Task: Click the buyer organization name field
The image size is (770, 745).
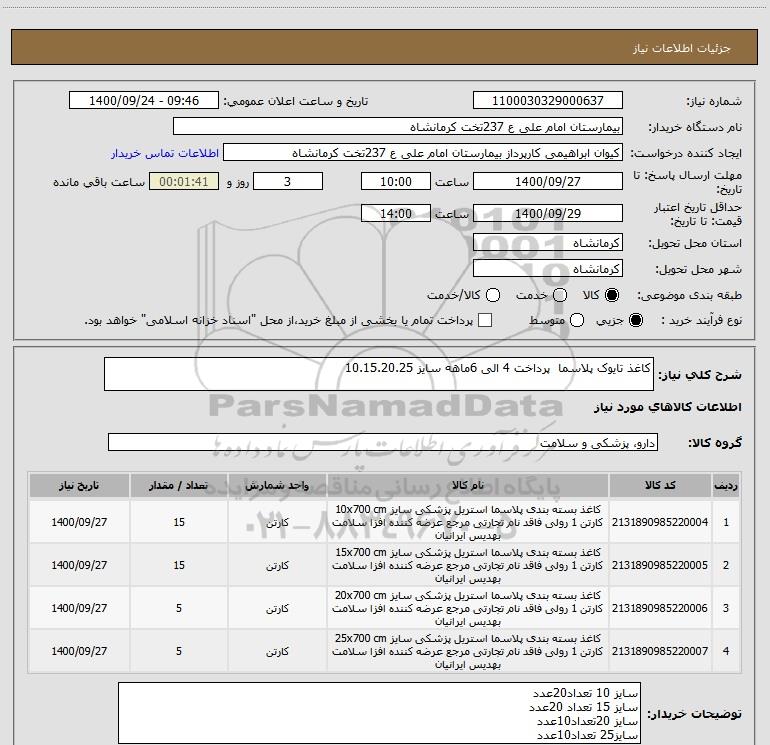Action: pyautogui.click(x=398, y=127)
